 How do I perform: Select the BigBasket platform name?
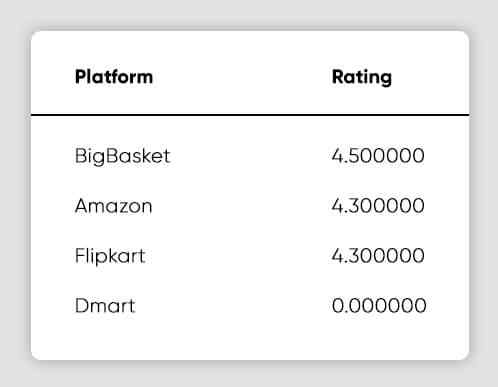(x=123, y=156)
